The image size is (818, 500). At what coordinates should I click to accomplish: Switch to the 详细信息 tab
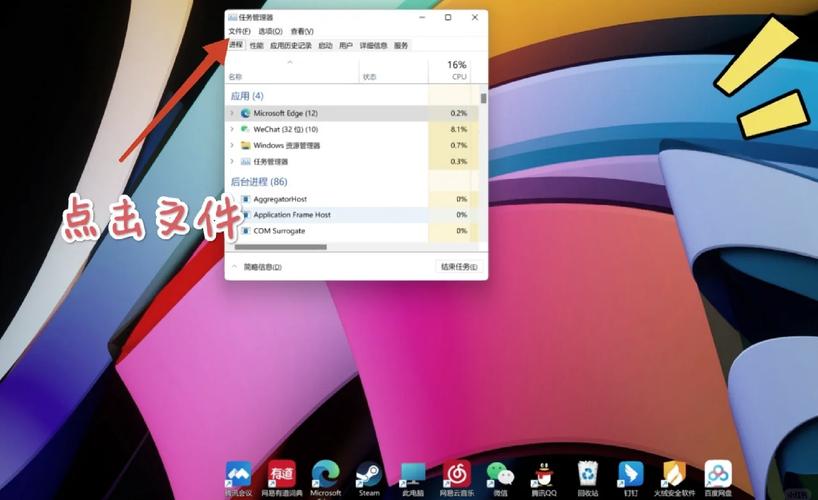(x=373, y=46)
